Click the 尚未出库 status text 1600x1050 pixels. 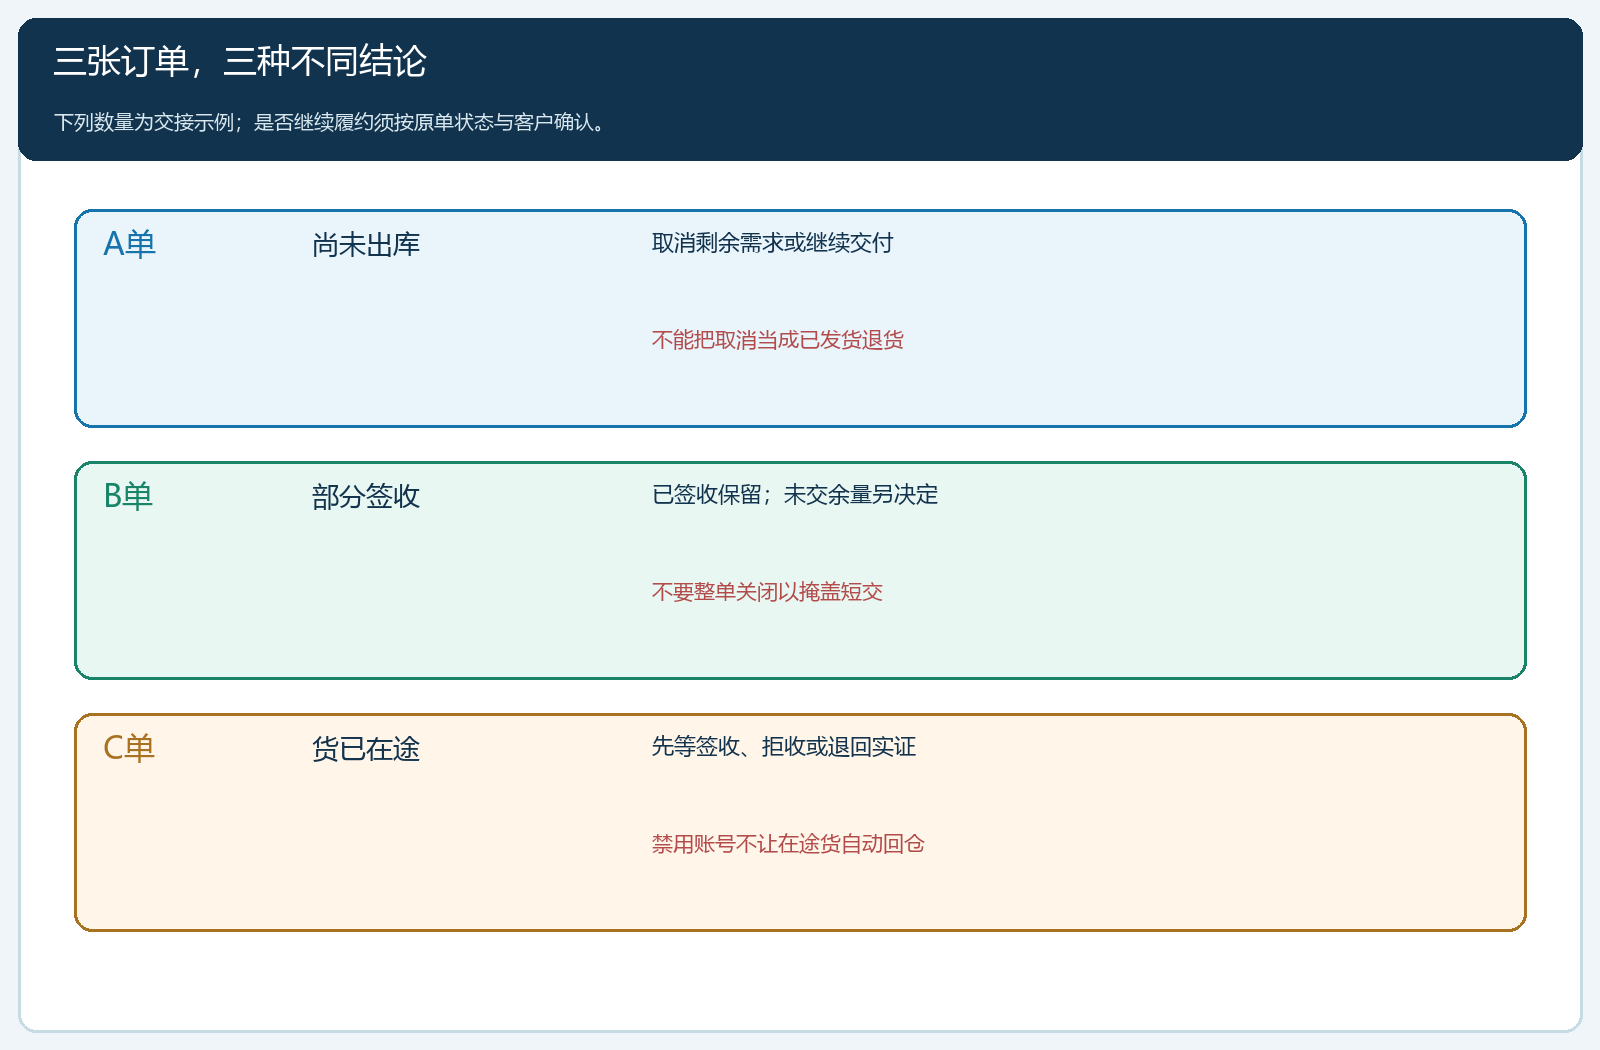click(366, 244)
